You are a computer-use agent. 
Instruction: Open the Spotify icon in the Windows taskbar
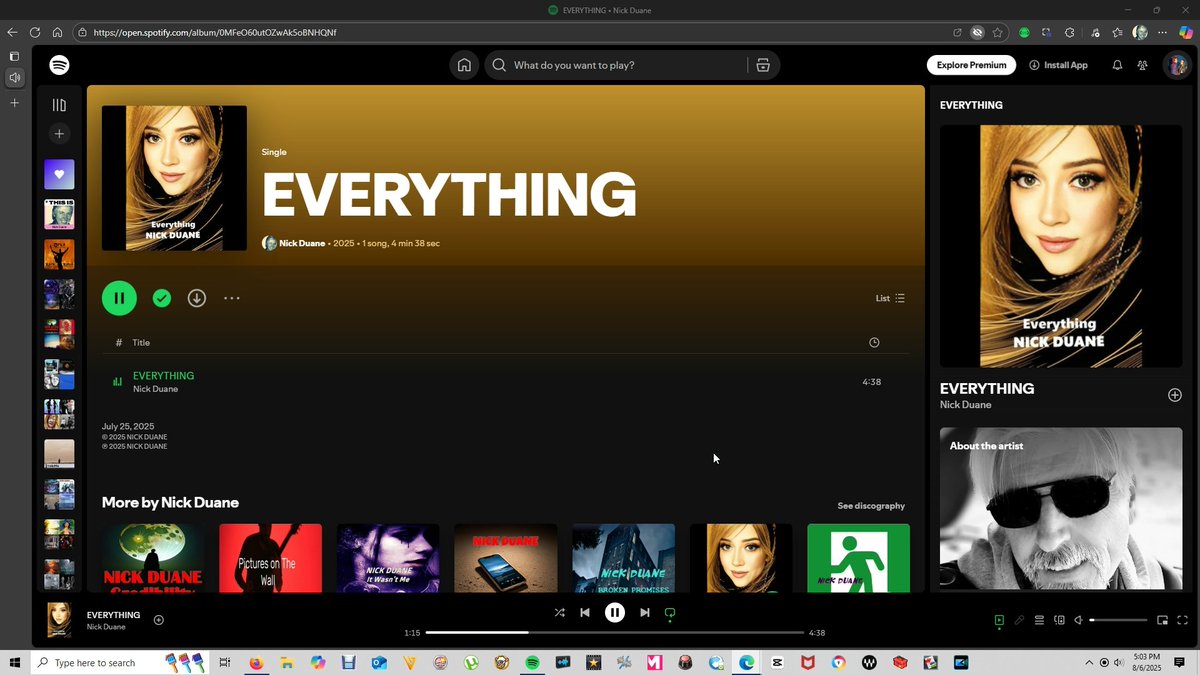pyautogui.click(x=532, y=662)
